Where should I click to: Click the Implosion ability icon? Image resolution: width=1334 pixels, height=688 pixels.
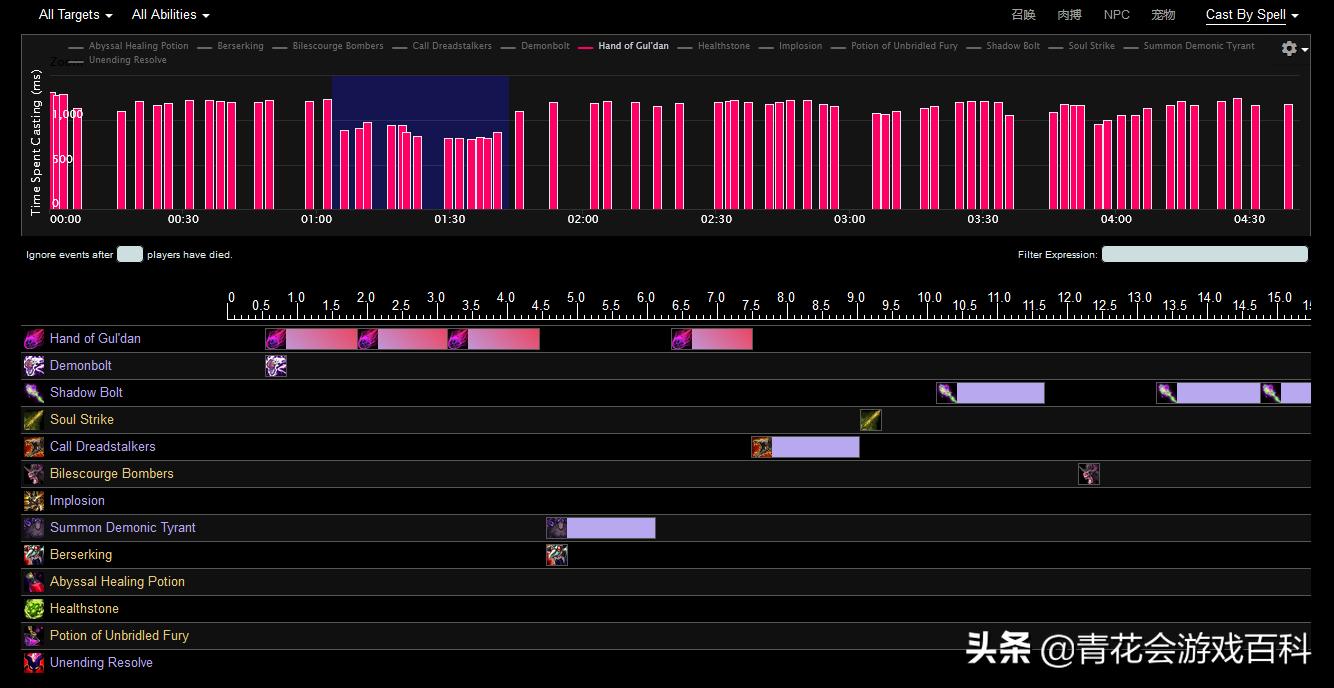[33, 500]
